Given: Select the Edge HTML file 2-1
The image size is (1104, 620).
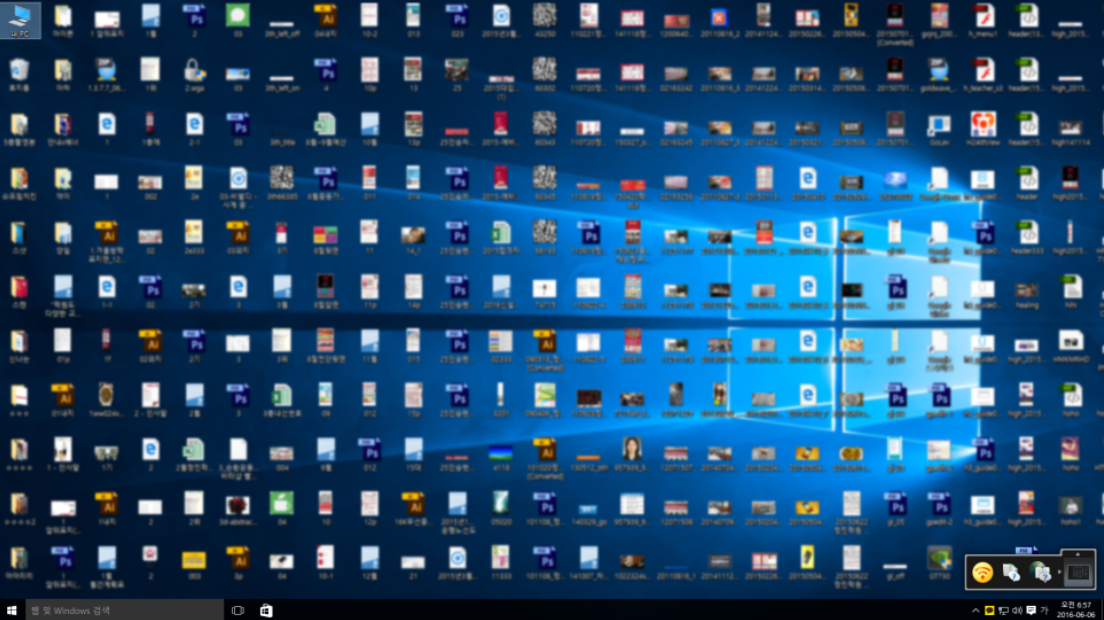Looking at the screenshot, I should [x=194, y=129].
